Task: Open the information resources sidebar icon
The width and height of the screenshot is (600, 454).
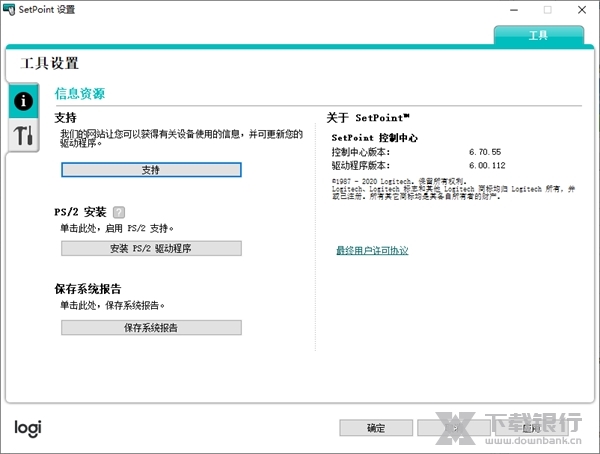Action: click(23, 101)
